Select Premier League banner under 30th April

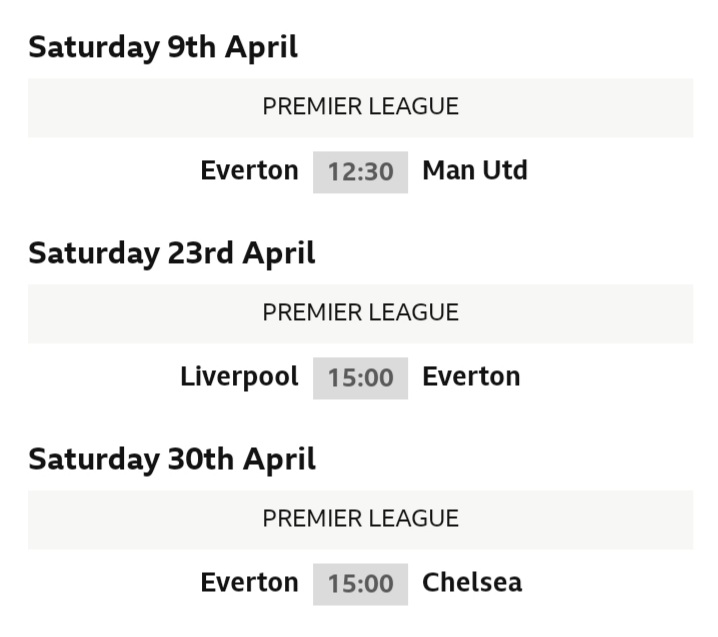[360, 519]
